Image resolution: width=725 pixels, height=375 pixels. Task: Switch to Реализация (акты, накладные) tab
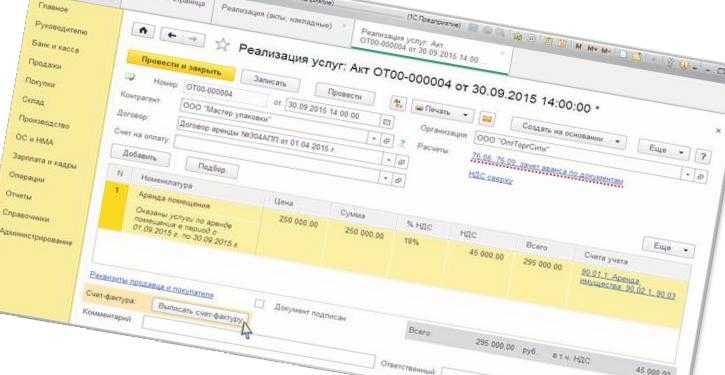click(x=276, y=18)
